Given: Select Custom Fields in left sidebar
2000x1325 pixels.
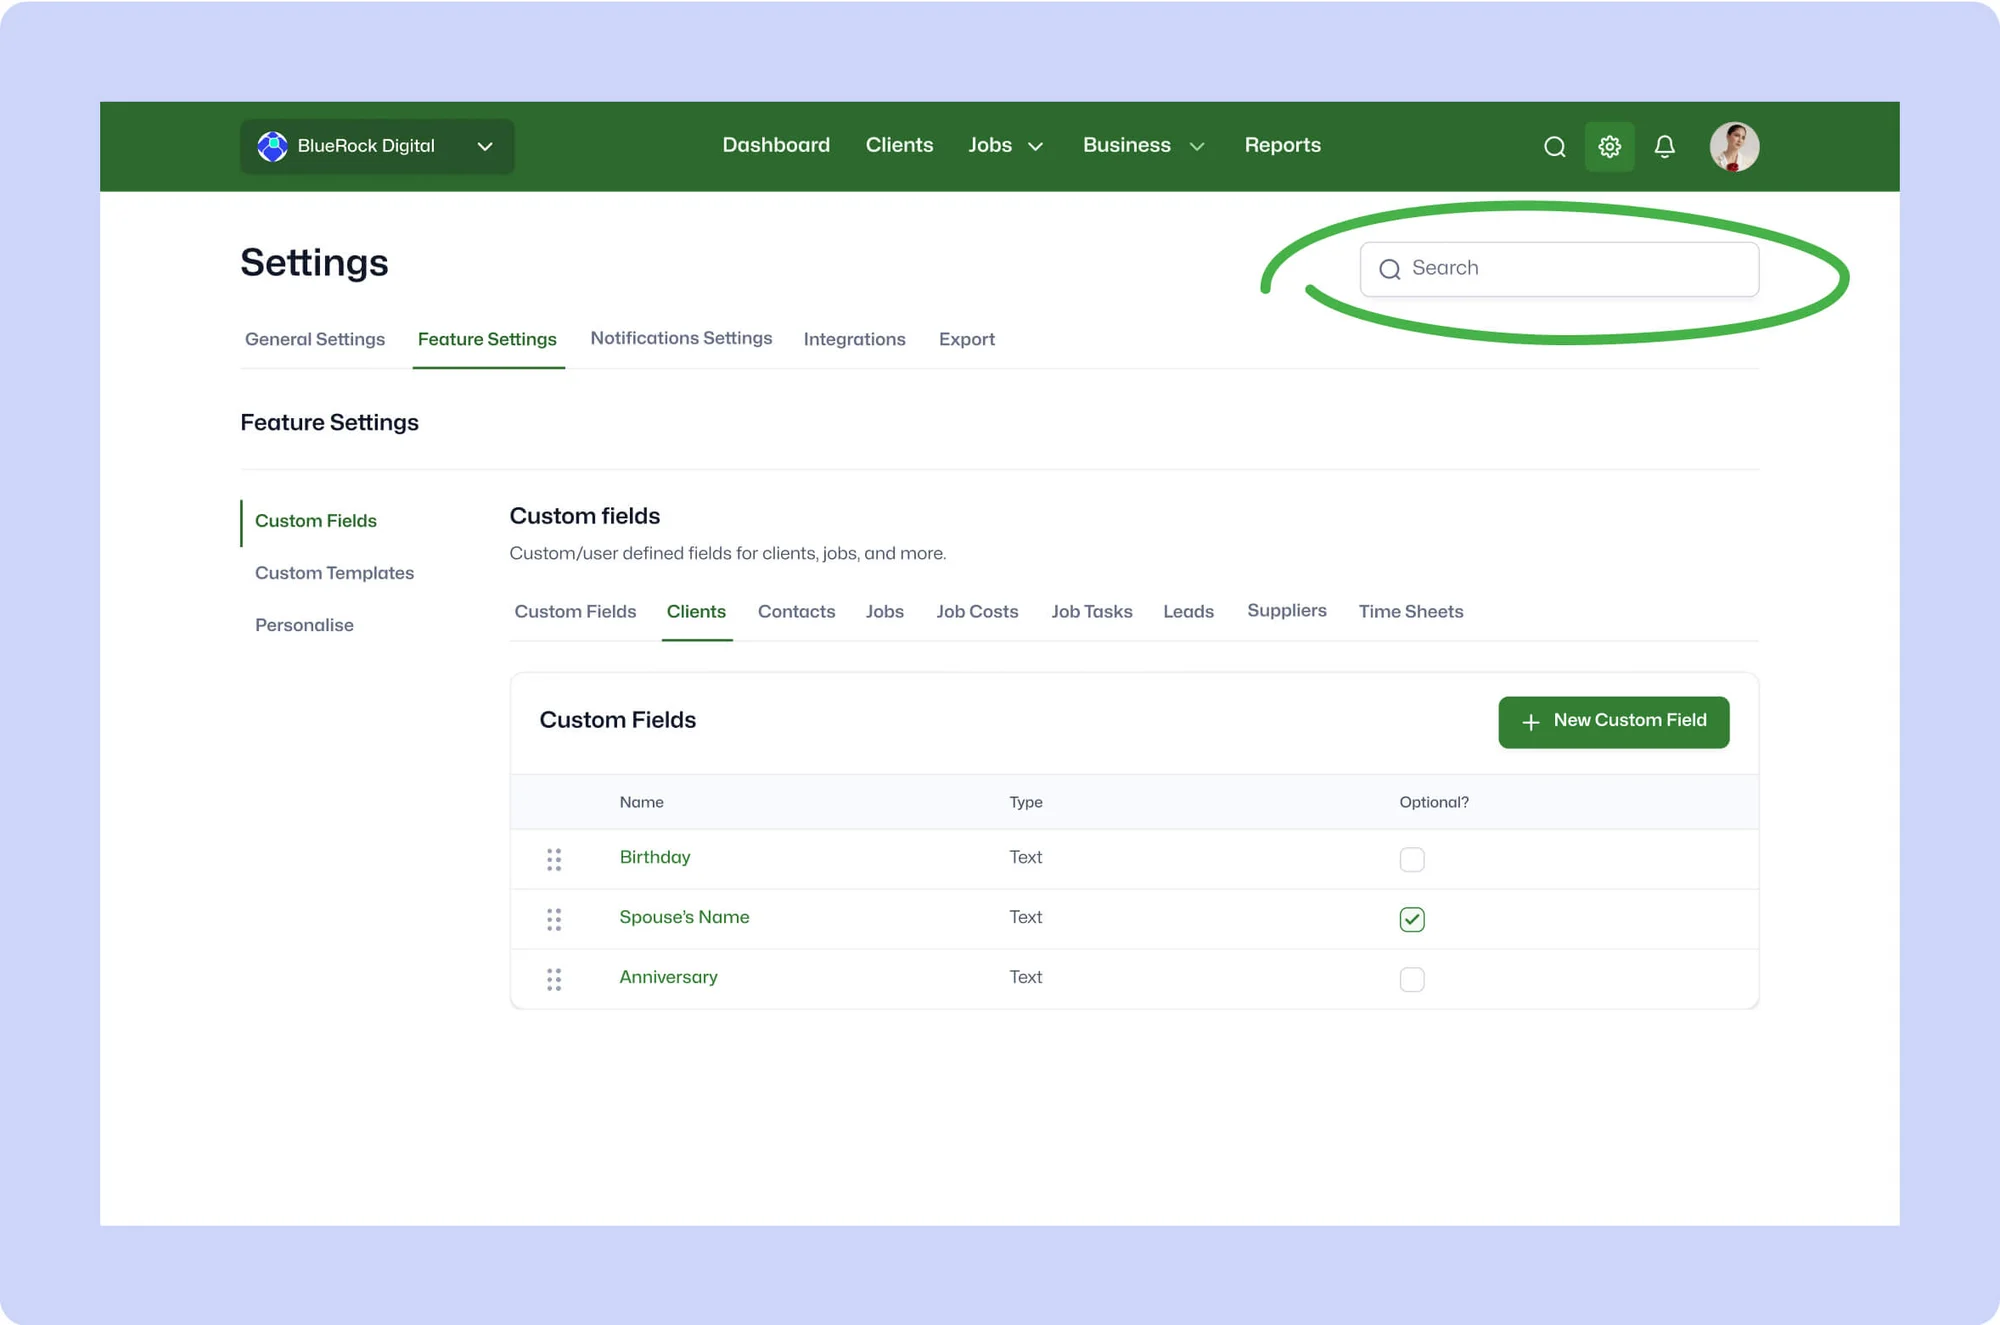Looking at the screenshot, I should click(316, 521).
